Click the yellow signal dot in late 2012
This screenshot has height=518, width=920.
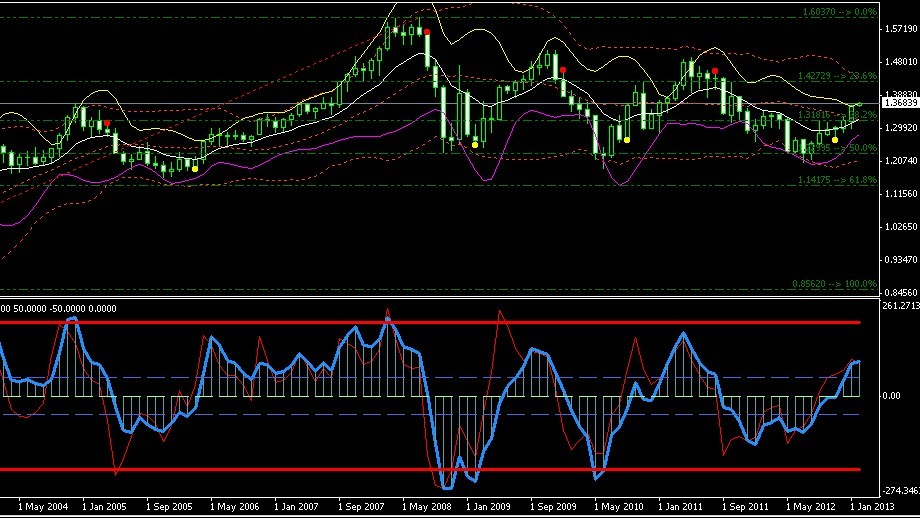click(x=835, y=140)
